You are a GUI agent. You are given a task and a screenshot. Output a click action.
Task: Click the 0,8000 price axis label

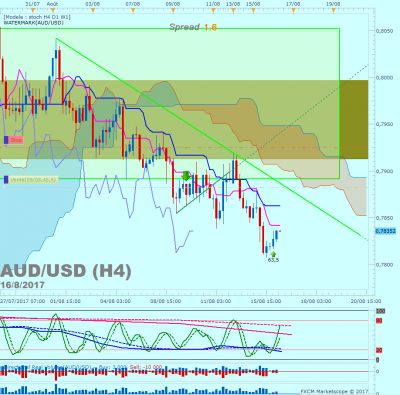pyautogui.click(x=384, y=77)
